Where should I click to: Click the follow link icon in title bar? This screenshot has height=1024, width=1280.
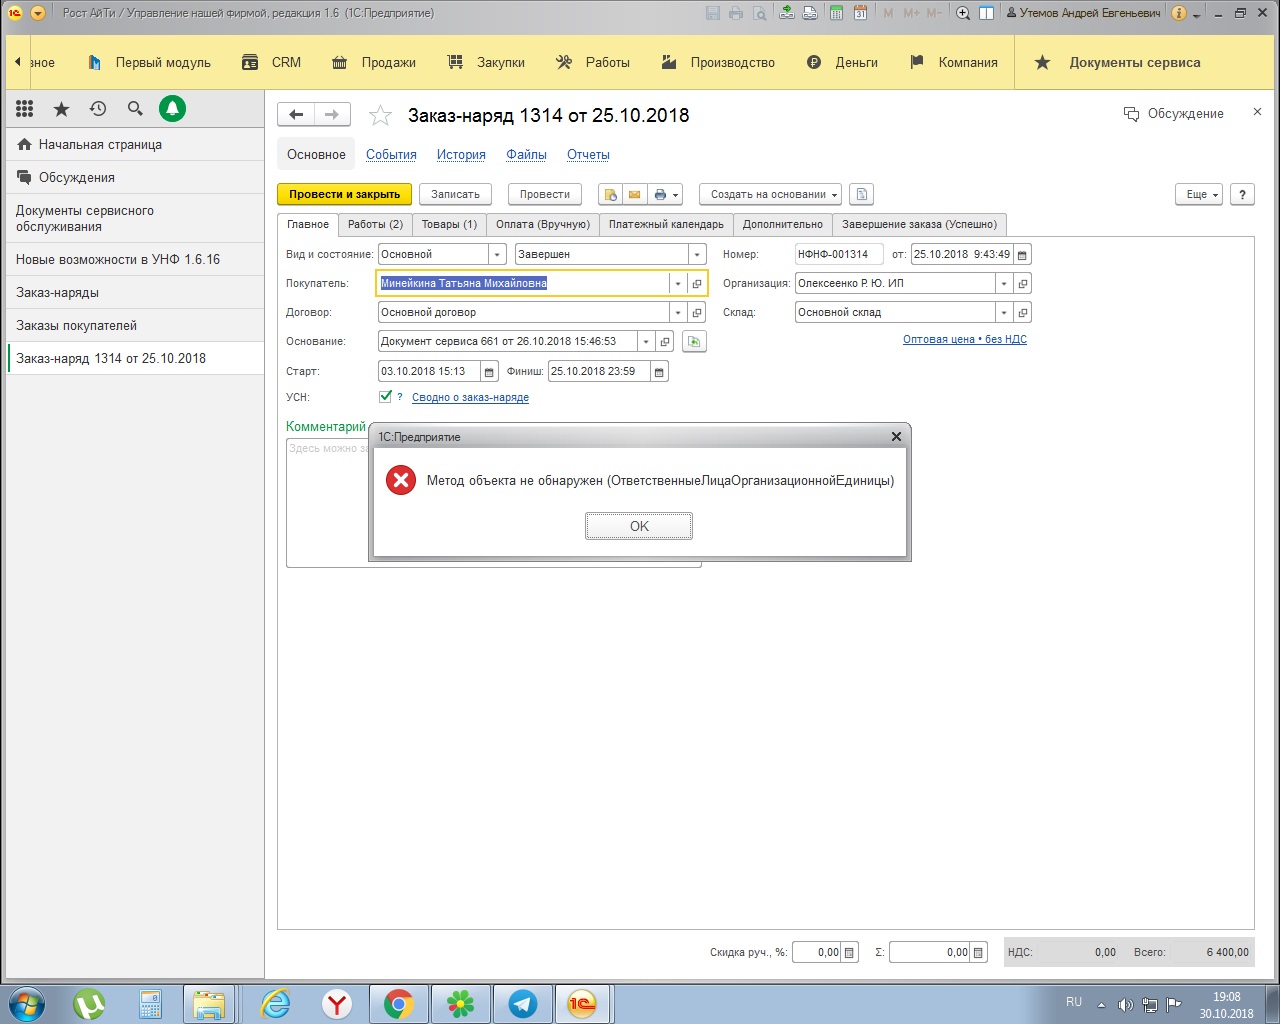click(810, 13)
